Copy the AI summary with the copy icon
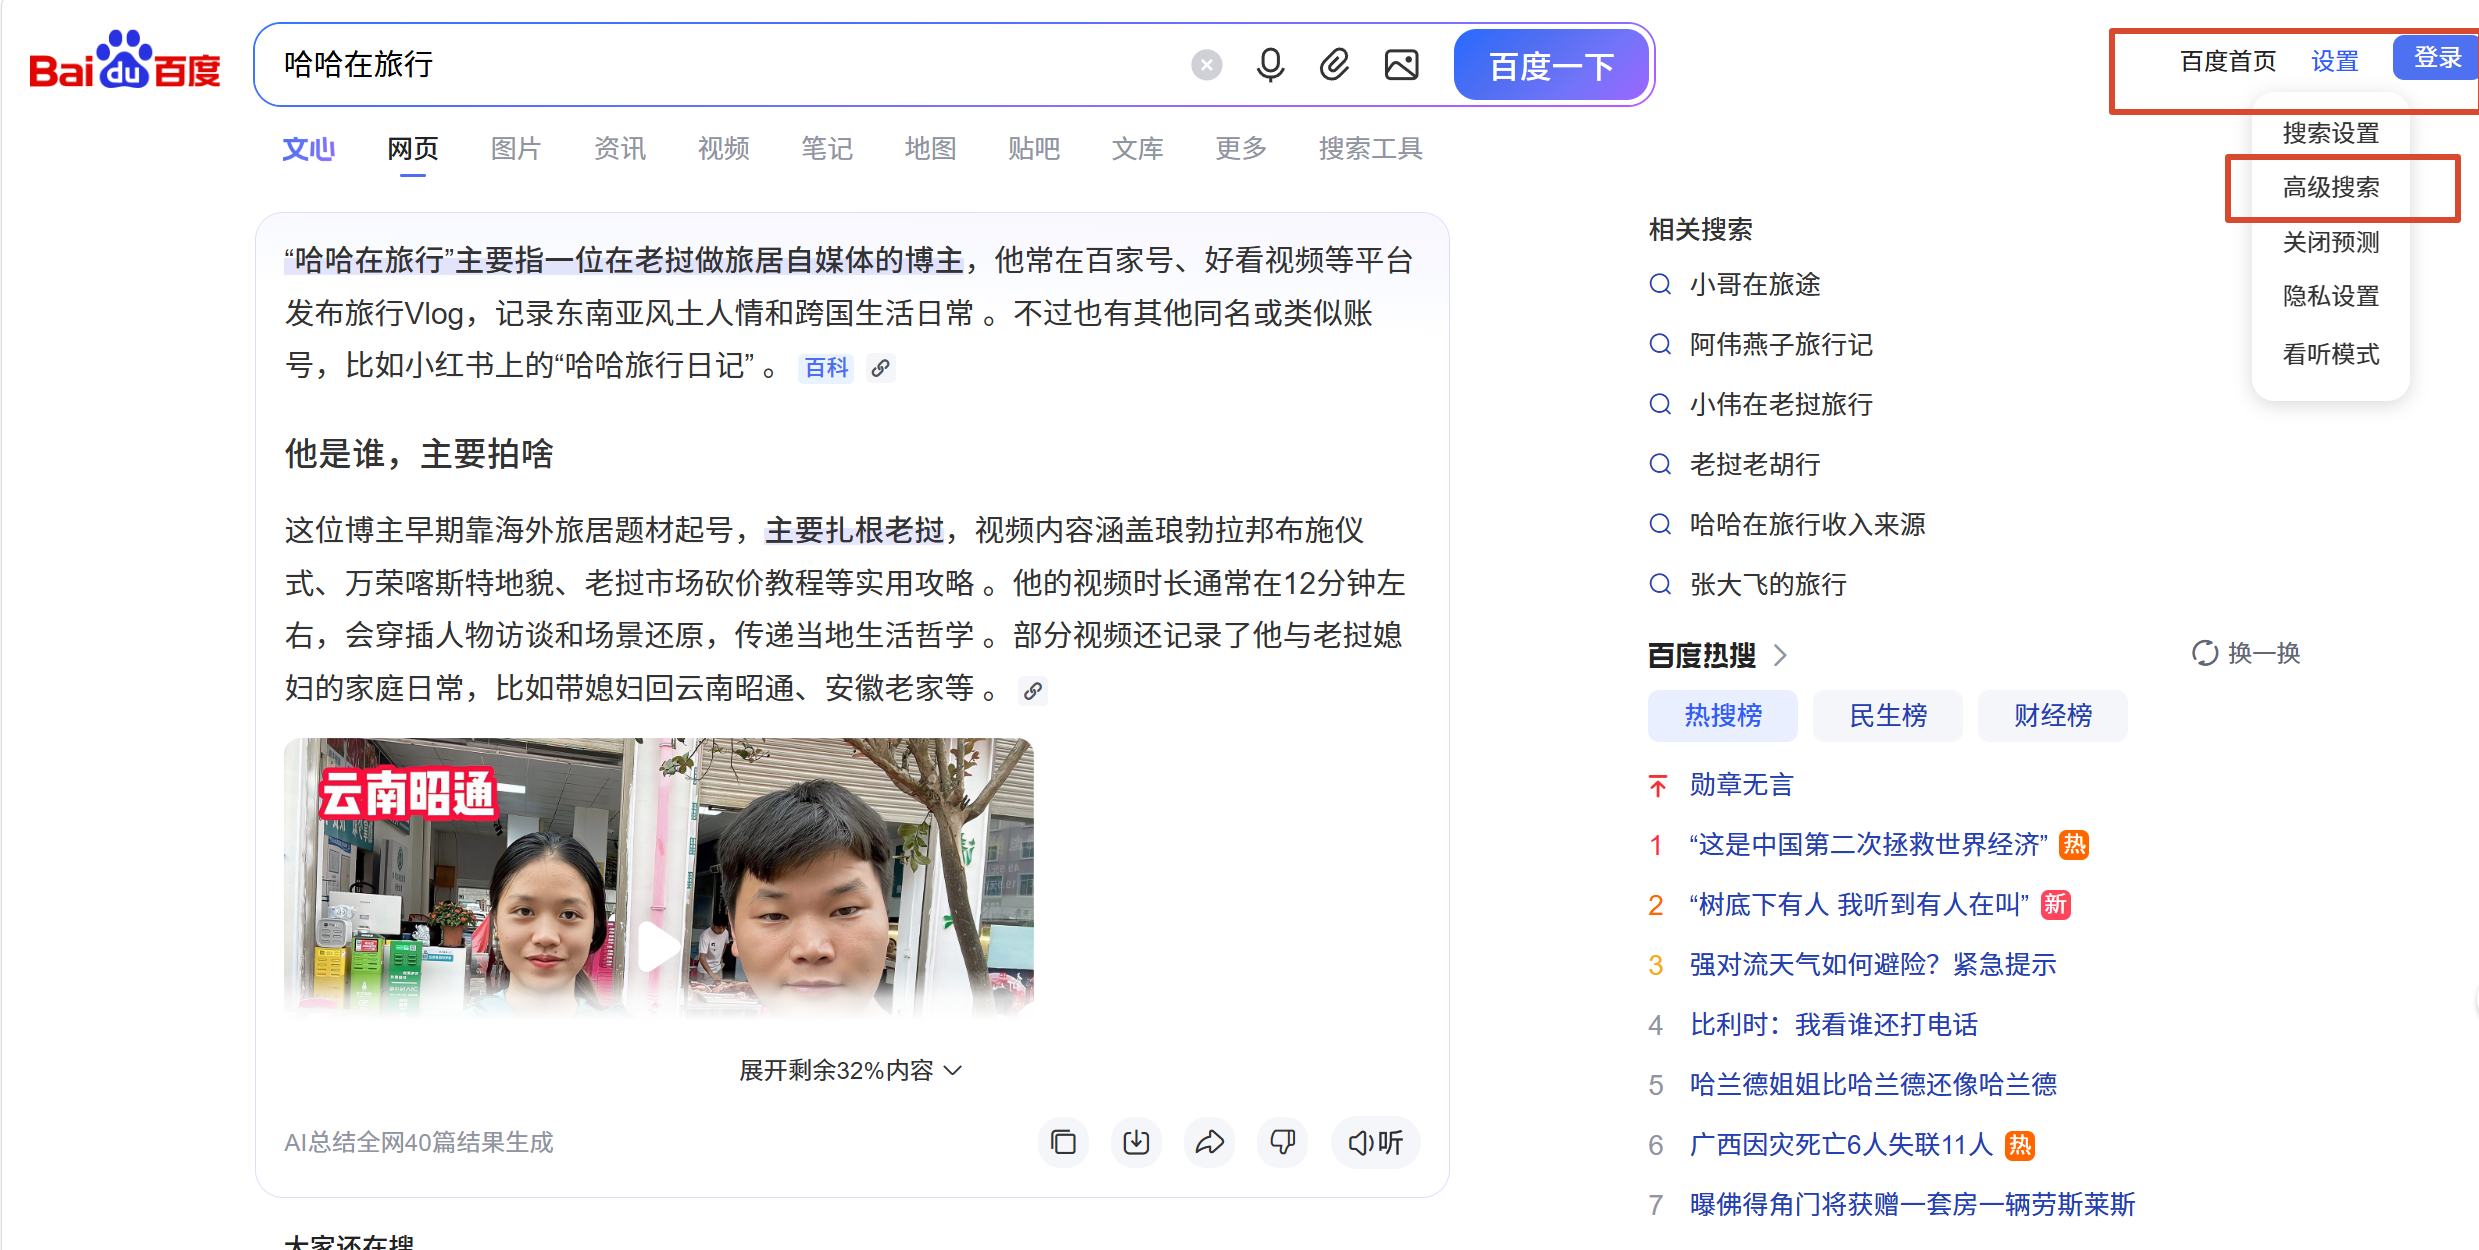This screenshot has height=1250, width=2479. 1063,1142
